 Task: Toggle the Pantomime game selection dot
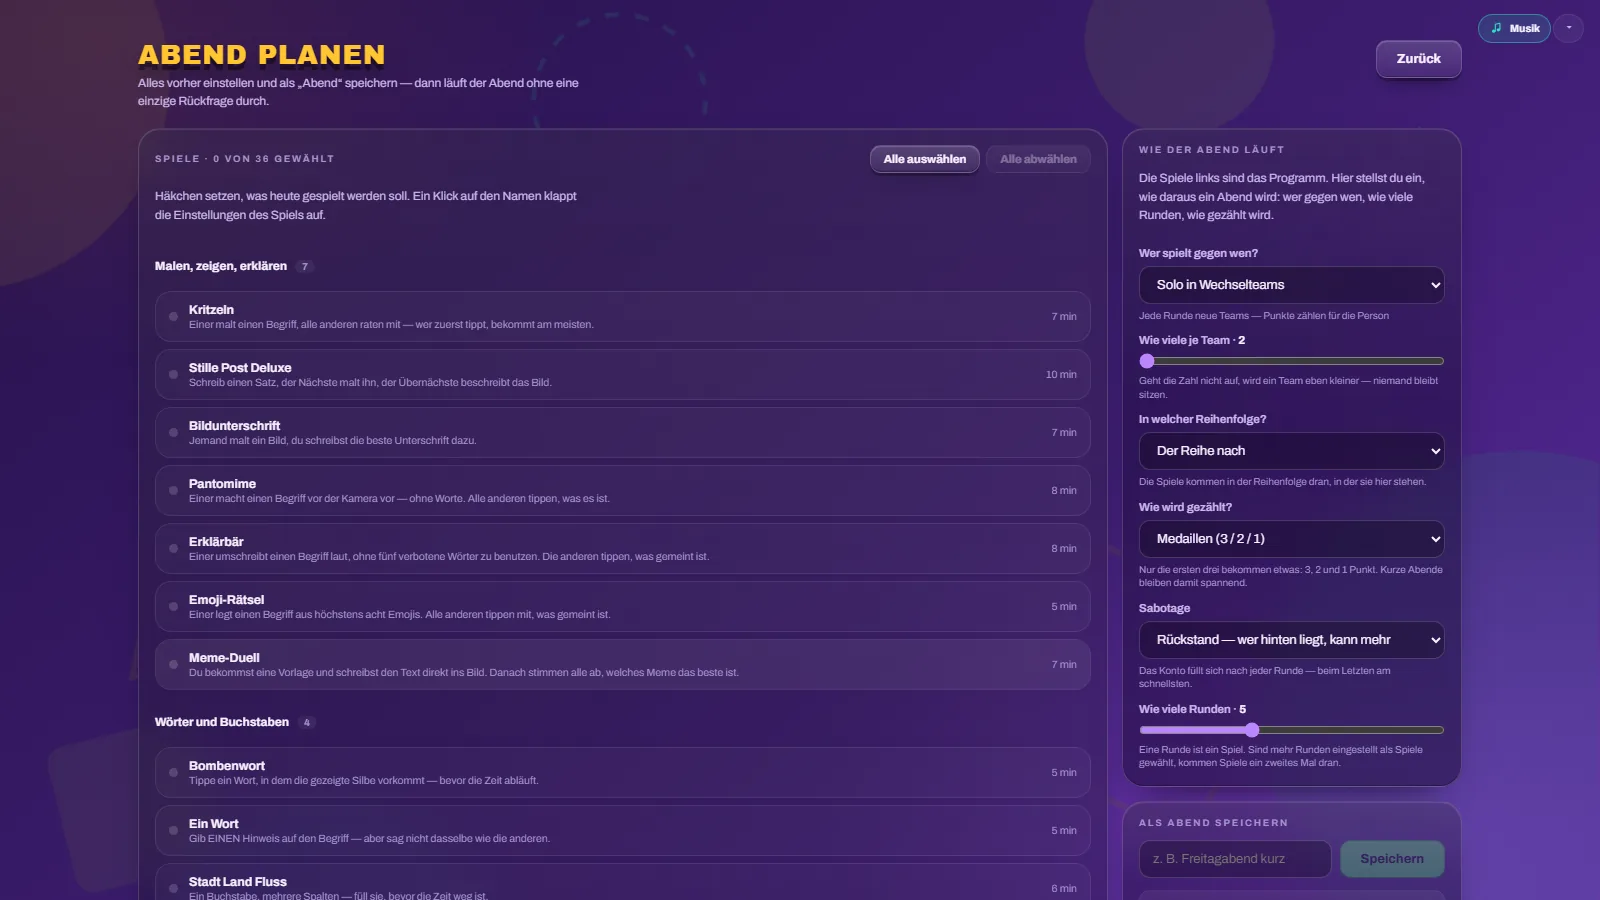point(173,491)
